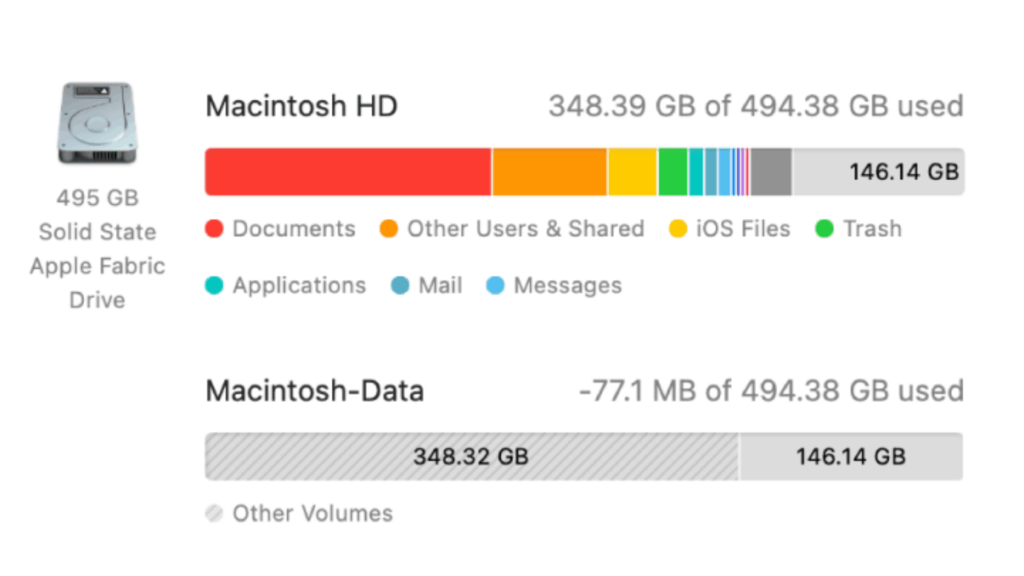Select the orange segment of Macintosh HD bar
1024x576 pixels.
pyautogui.click(x=549, y=172)
